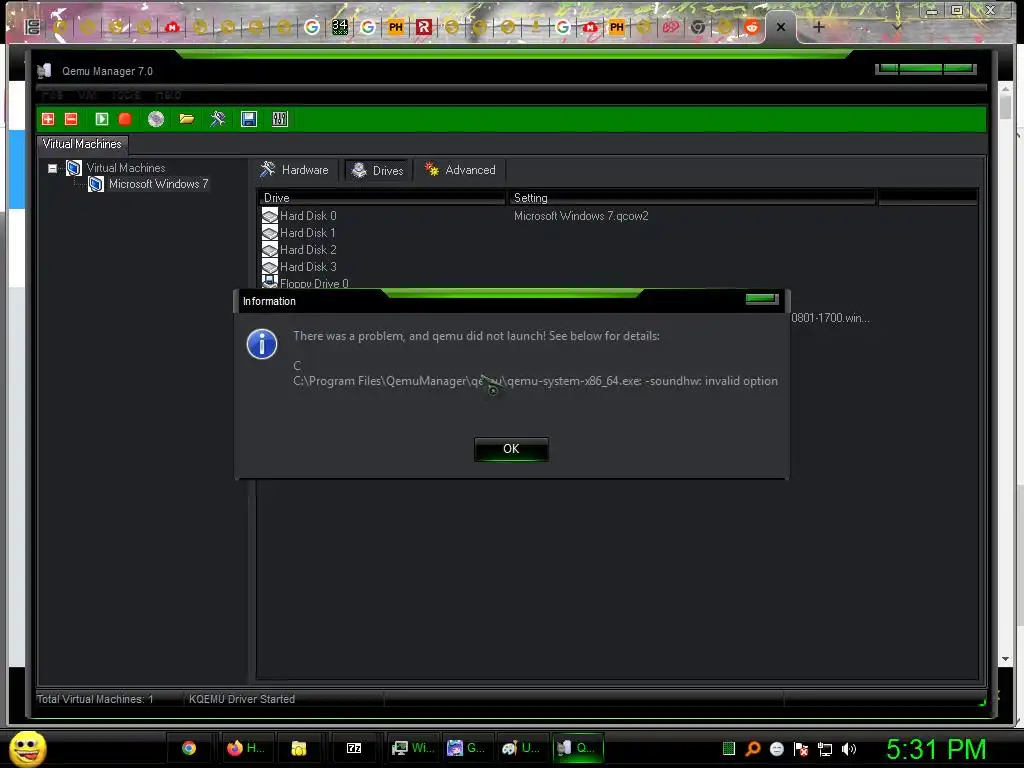Switch to the Reddit browser tab
The height and width of the screenshot is (768, 1024).
[x=752, y=27]
